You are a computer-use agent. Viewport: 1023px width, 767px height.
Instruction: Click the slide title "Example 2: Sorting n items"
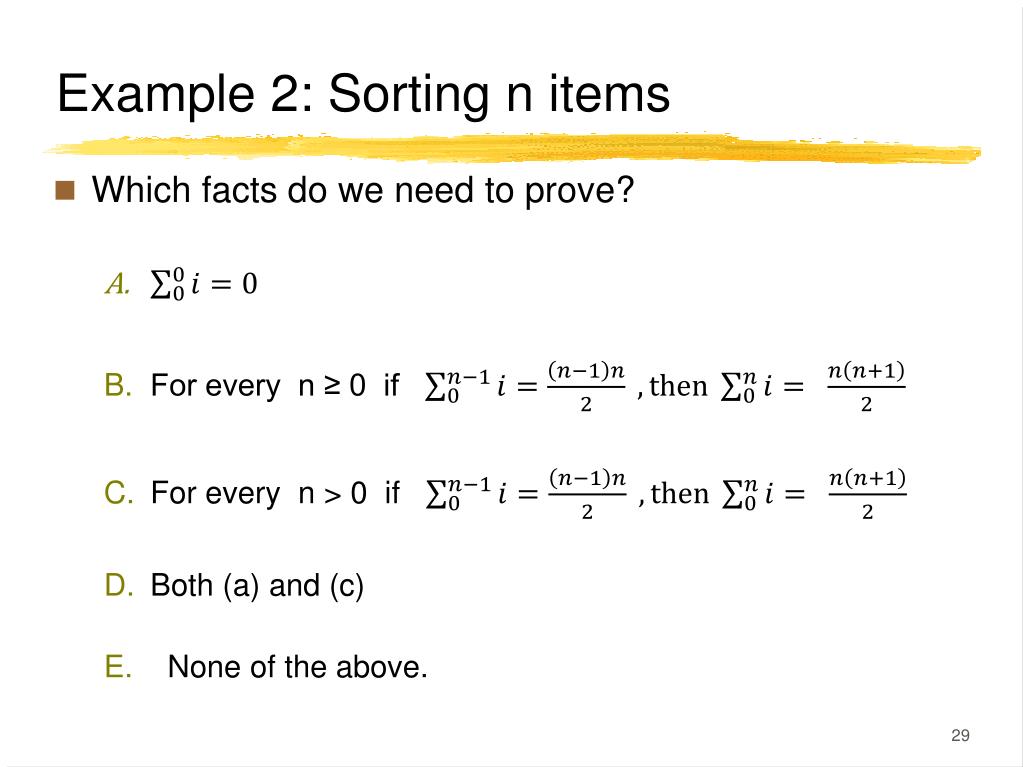[363, 95]
